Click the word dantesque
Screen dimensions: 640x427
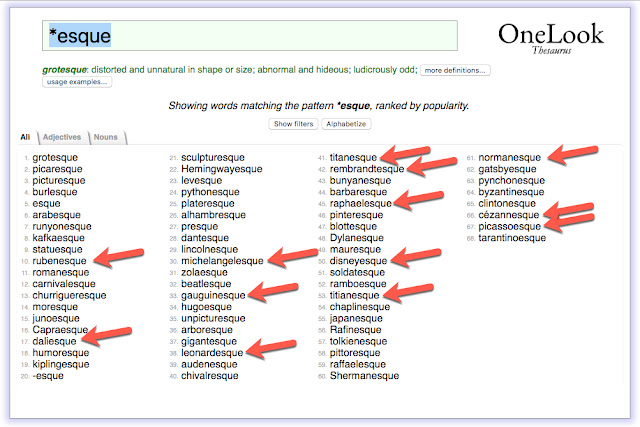point(205,238)
